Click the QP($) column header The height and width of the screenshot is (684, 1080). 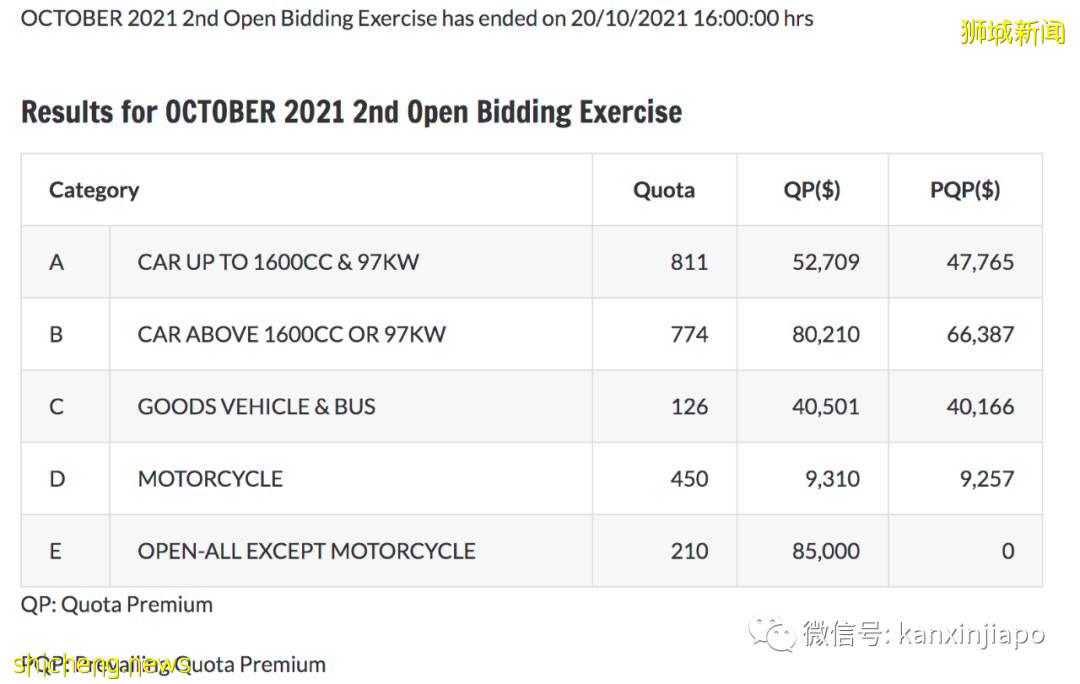tap(811, 190)
